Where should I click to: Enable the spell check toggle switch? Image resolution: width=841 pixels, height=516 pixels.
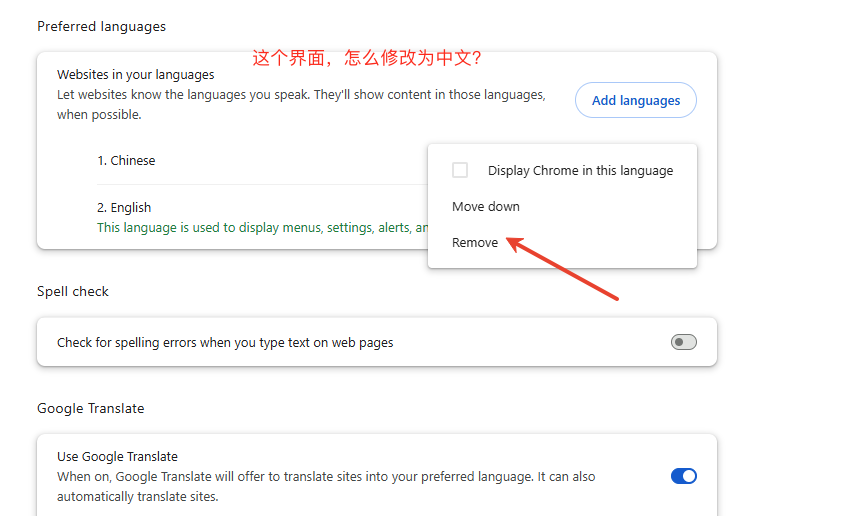pyautogui.click(x=683, y=342)
